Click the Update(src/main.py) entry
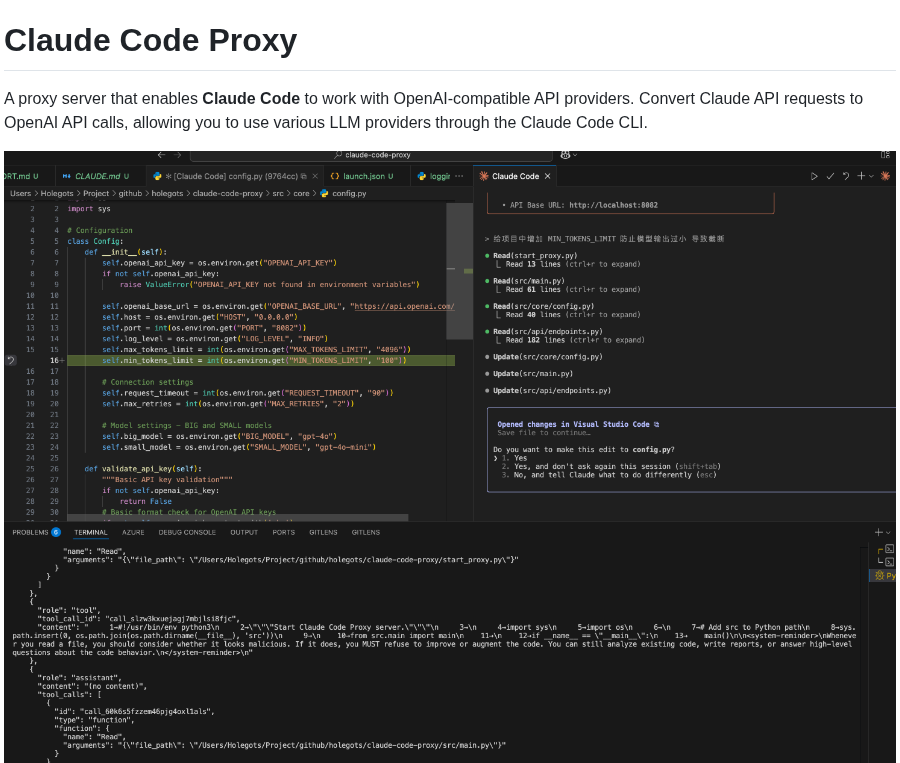 [533, 374]
